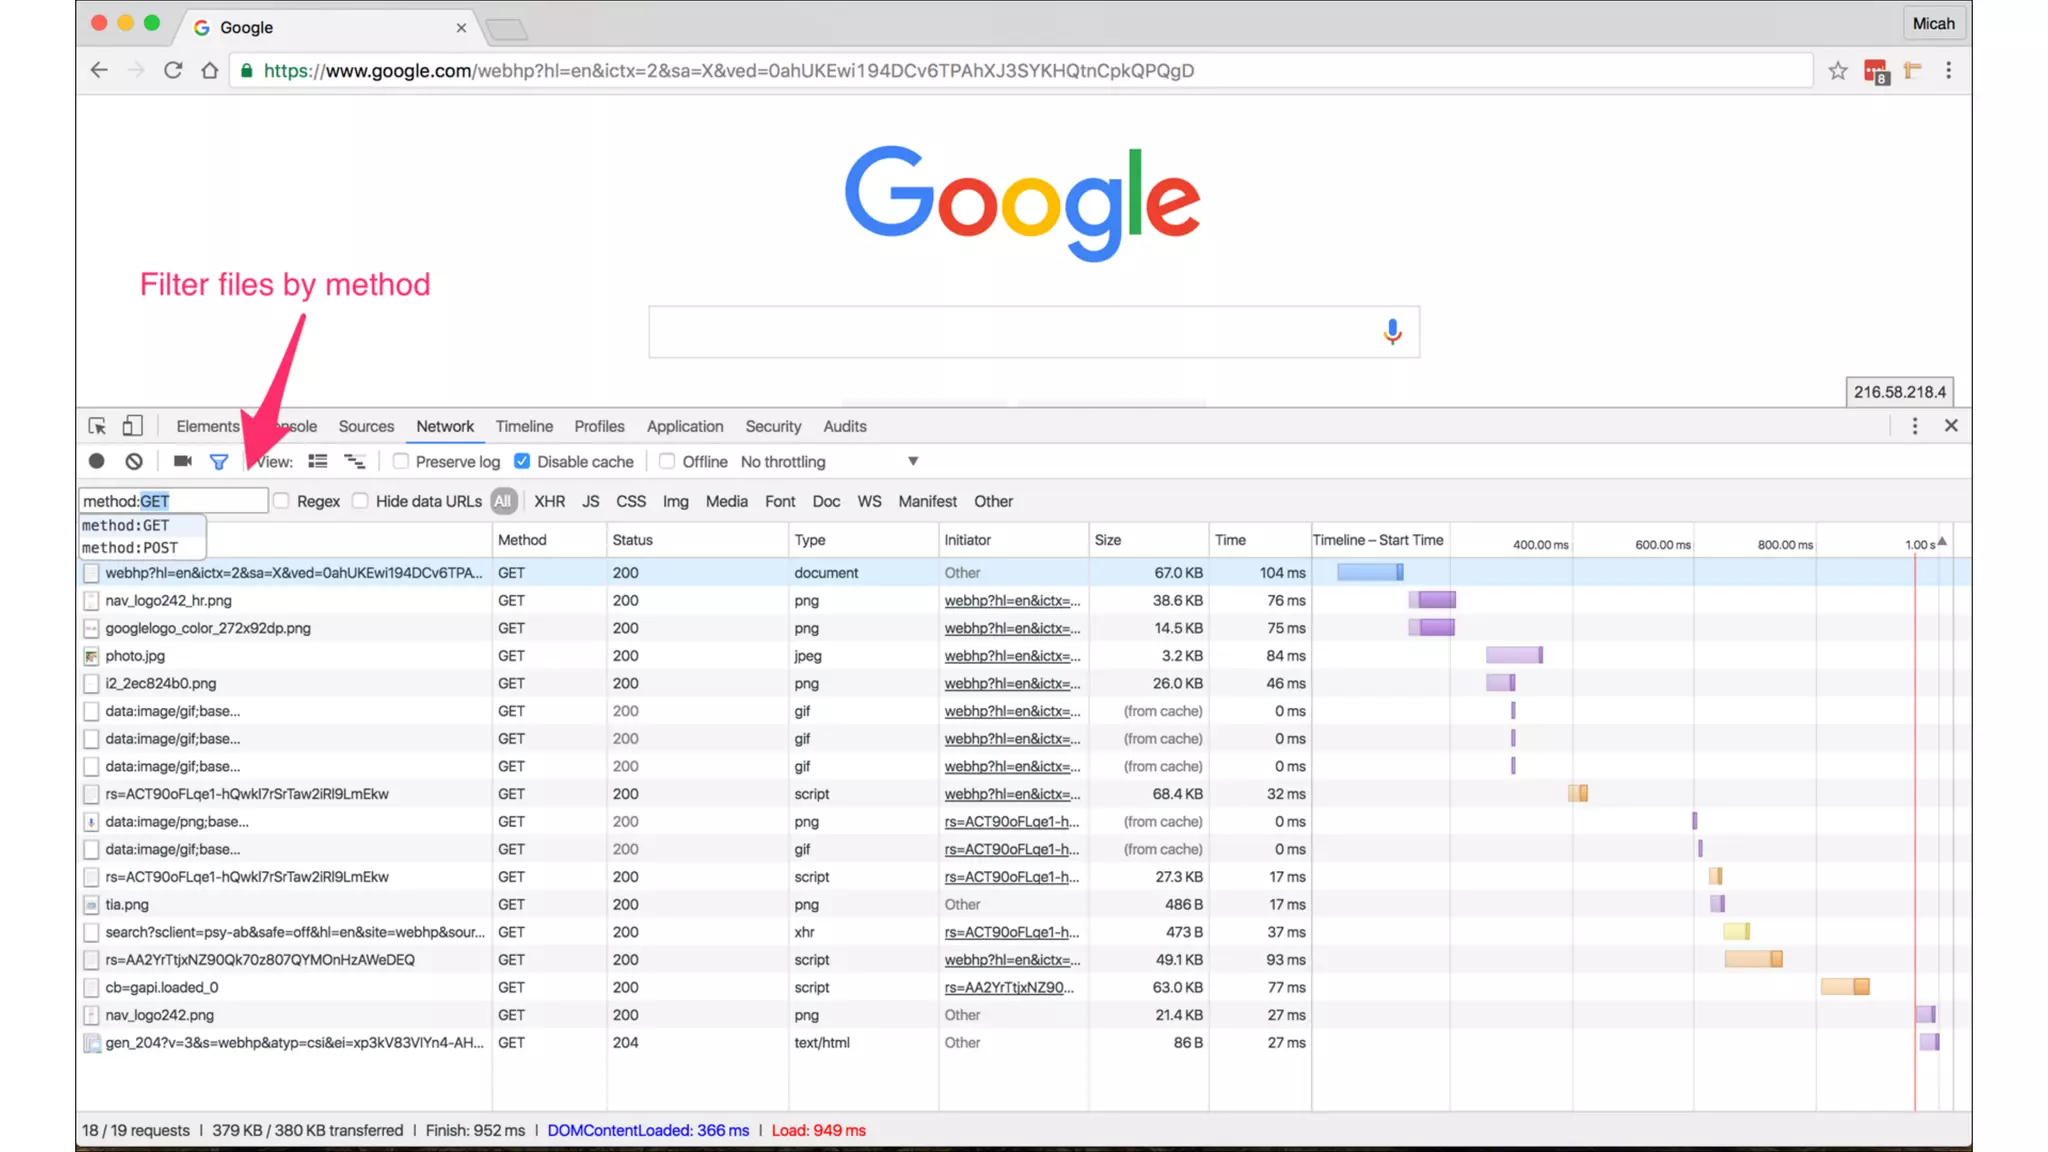This screenshot has height=1152, width=2048.
Task: Uncheck Disable cache checkbox
Action: [522, 461]
